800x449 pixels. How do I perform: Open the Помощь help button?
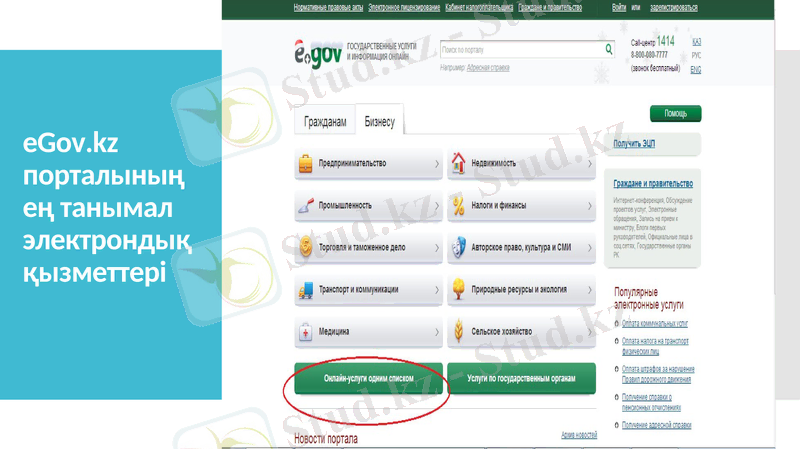coord(675,114)
